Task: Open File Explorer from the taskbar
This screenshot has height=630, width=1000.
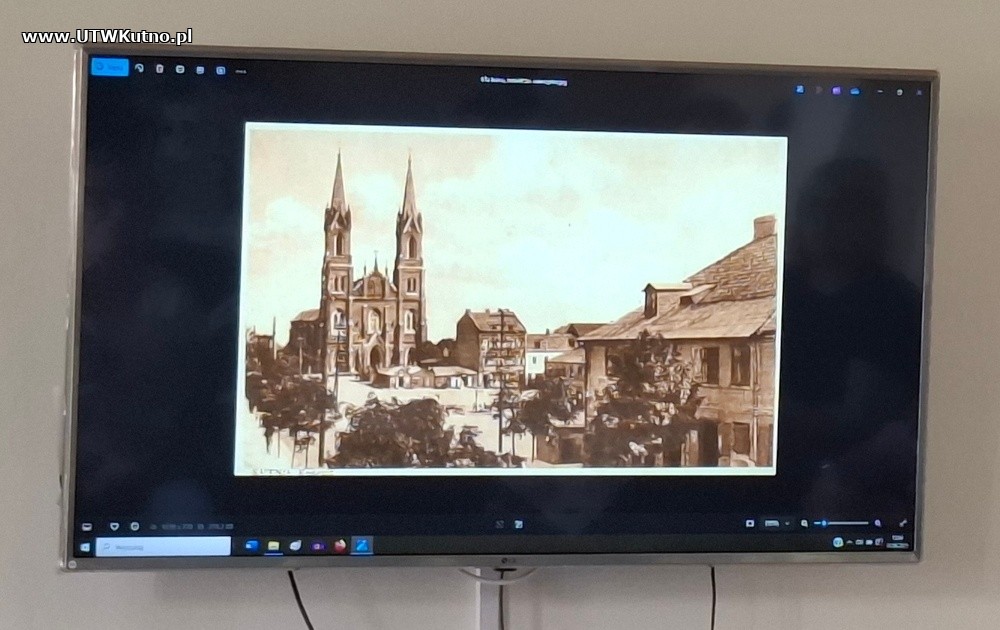Action: coord(274,546)
